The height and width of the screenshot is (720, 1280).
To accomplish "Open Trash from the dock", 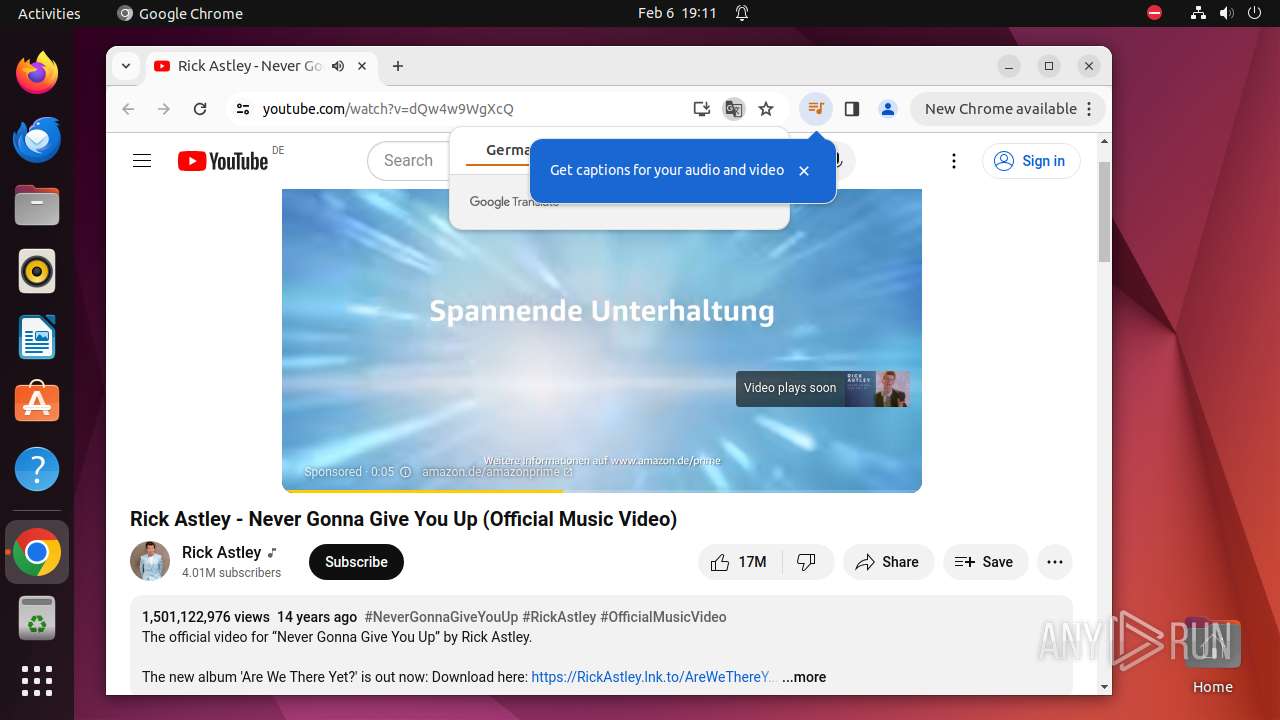I will tap(37, 619).
